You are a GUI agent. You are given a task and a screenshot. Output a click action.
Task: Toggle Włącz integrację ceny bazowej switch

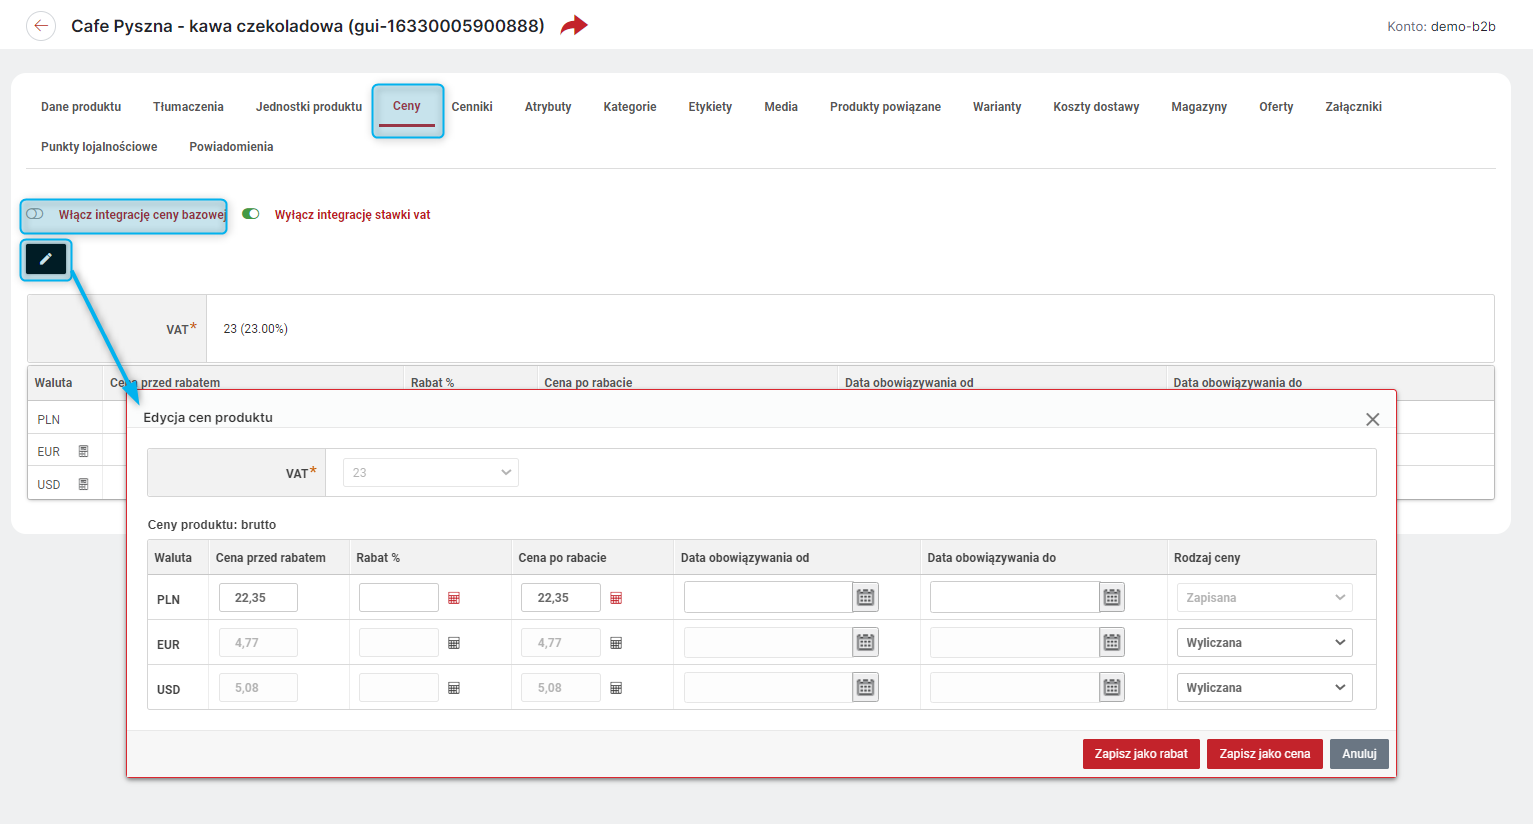pos(35,214)
